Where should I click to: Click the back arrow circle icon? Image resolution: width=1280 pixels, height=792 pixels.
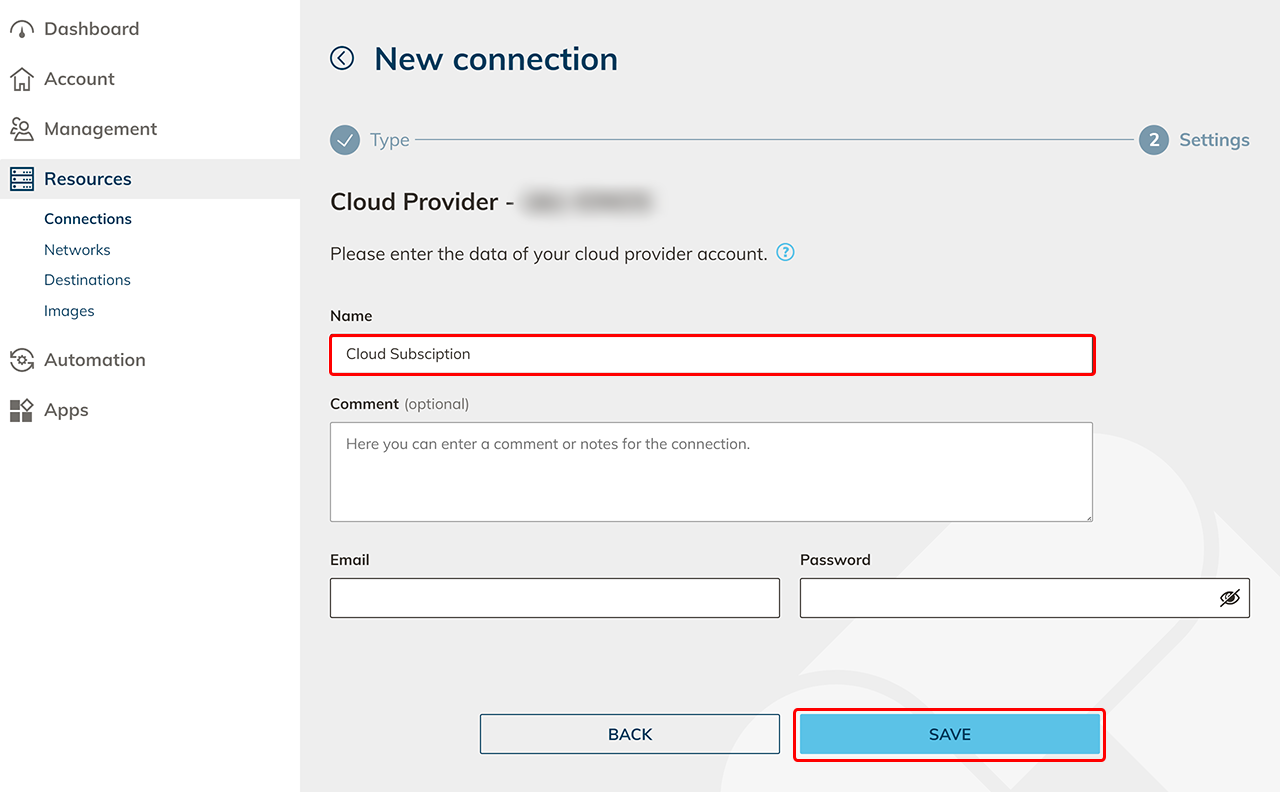(x=342, y=59)
